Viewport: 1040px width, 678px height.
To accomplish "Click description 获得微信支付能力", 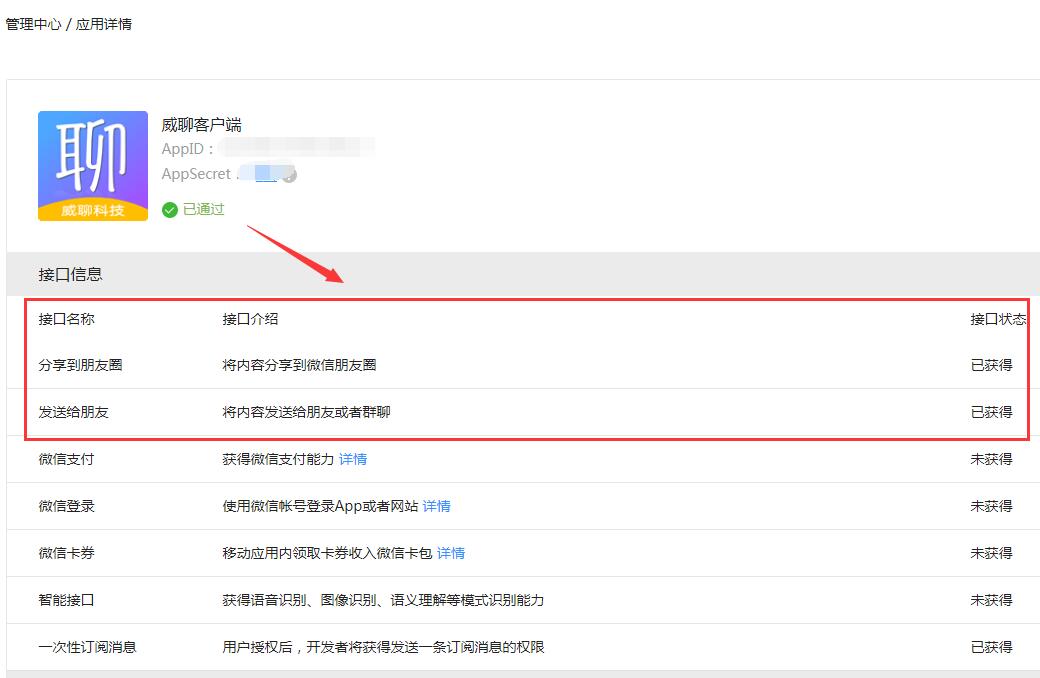I will tap(278, 459).
